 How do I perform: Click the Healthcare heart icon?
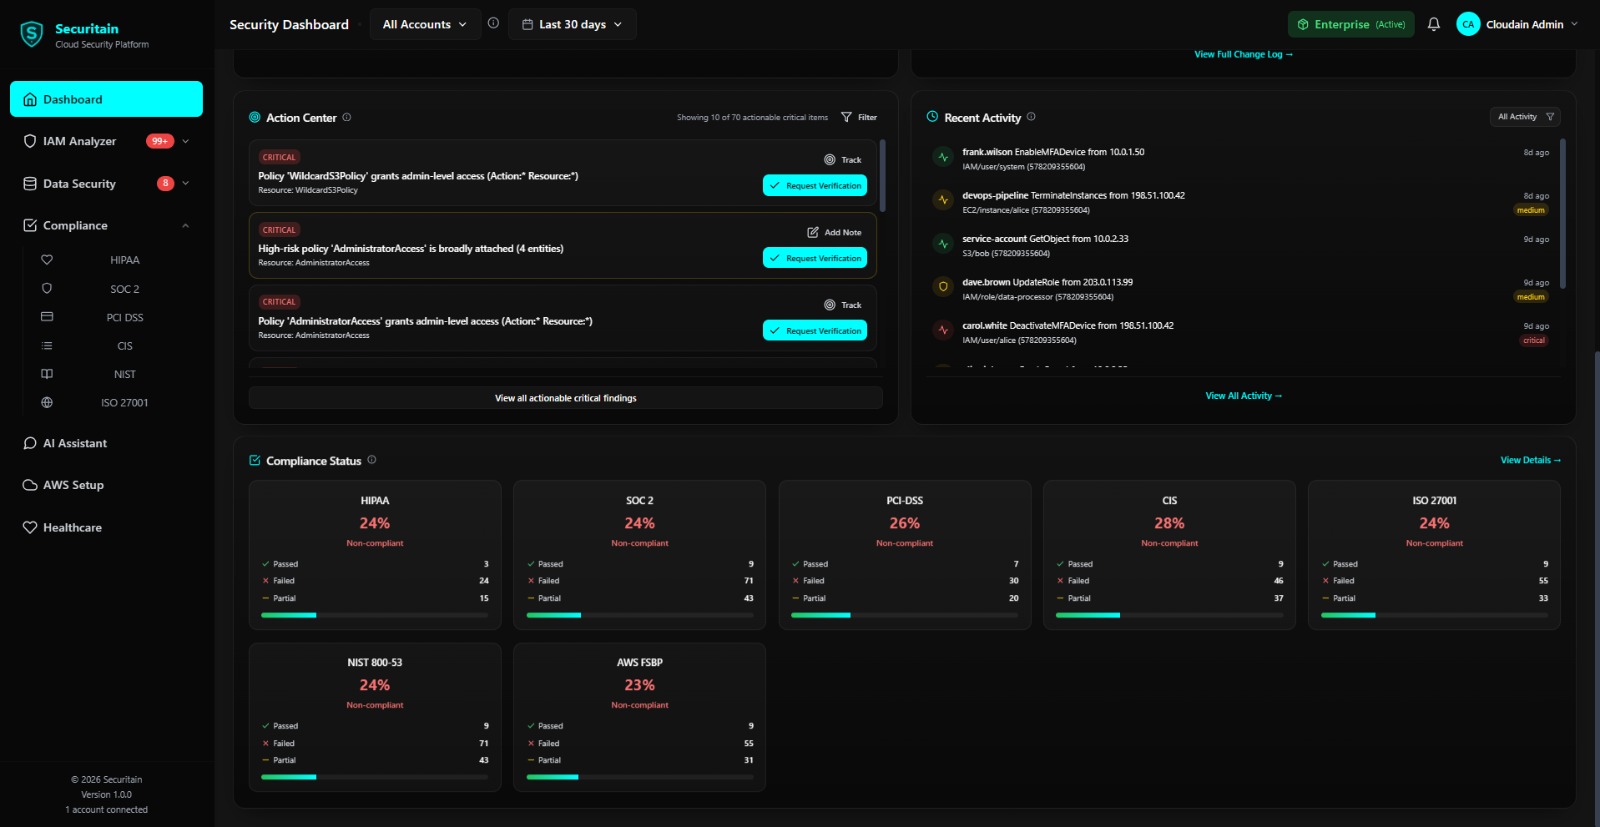tap(30, 527)
